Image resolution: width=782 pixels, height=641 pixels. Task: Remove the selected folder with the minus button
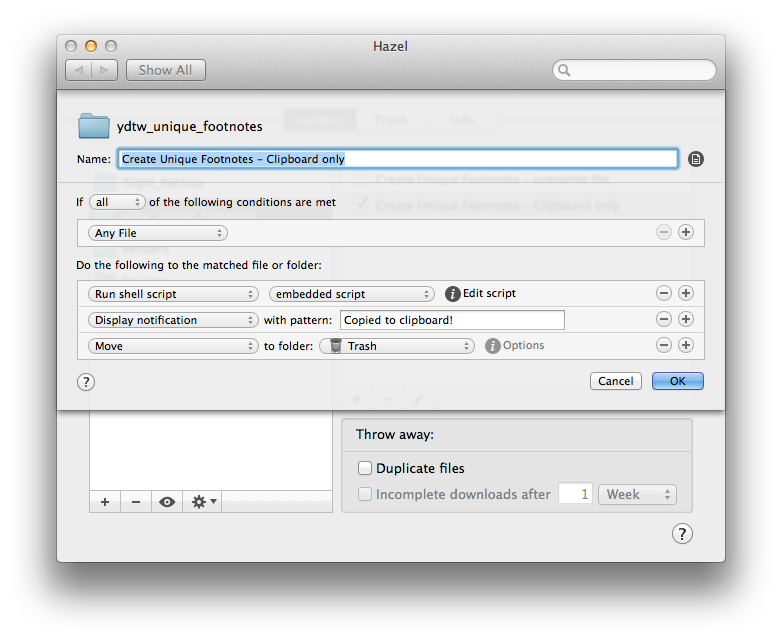[x=136, y=502]
